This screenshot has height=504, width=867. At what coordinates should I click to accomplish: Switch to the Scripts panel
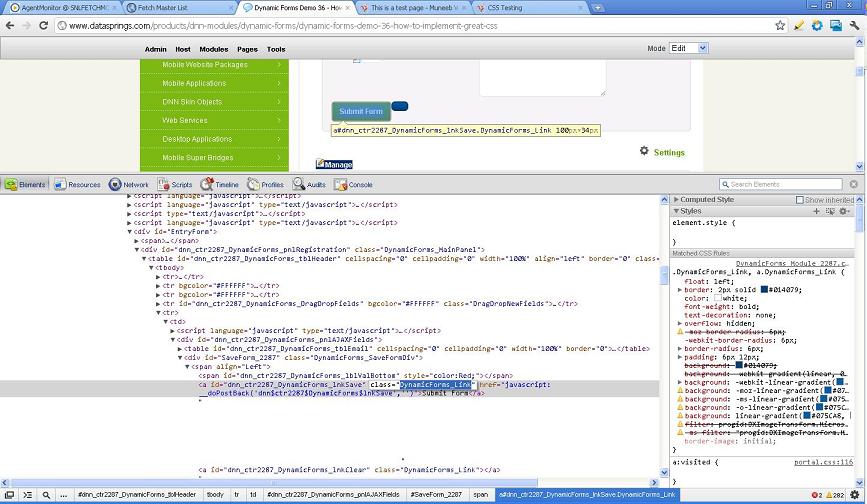[175, 185]
